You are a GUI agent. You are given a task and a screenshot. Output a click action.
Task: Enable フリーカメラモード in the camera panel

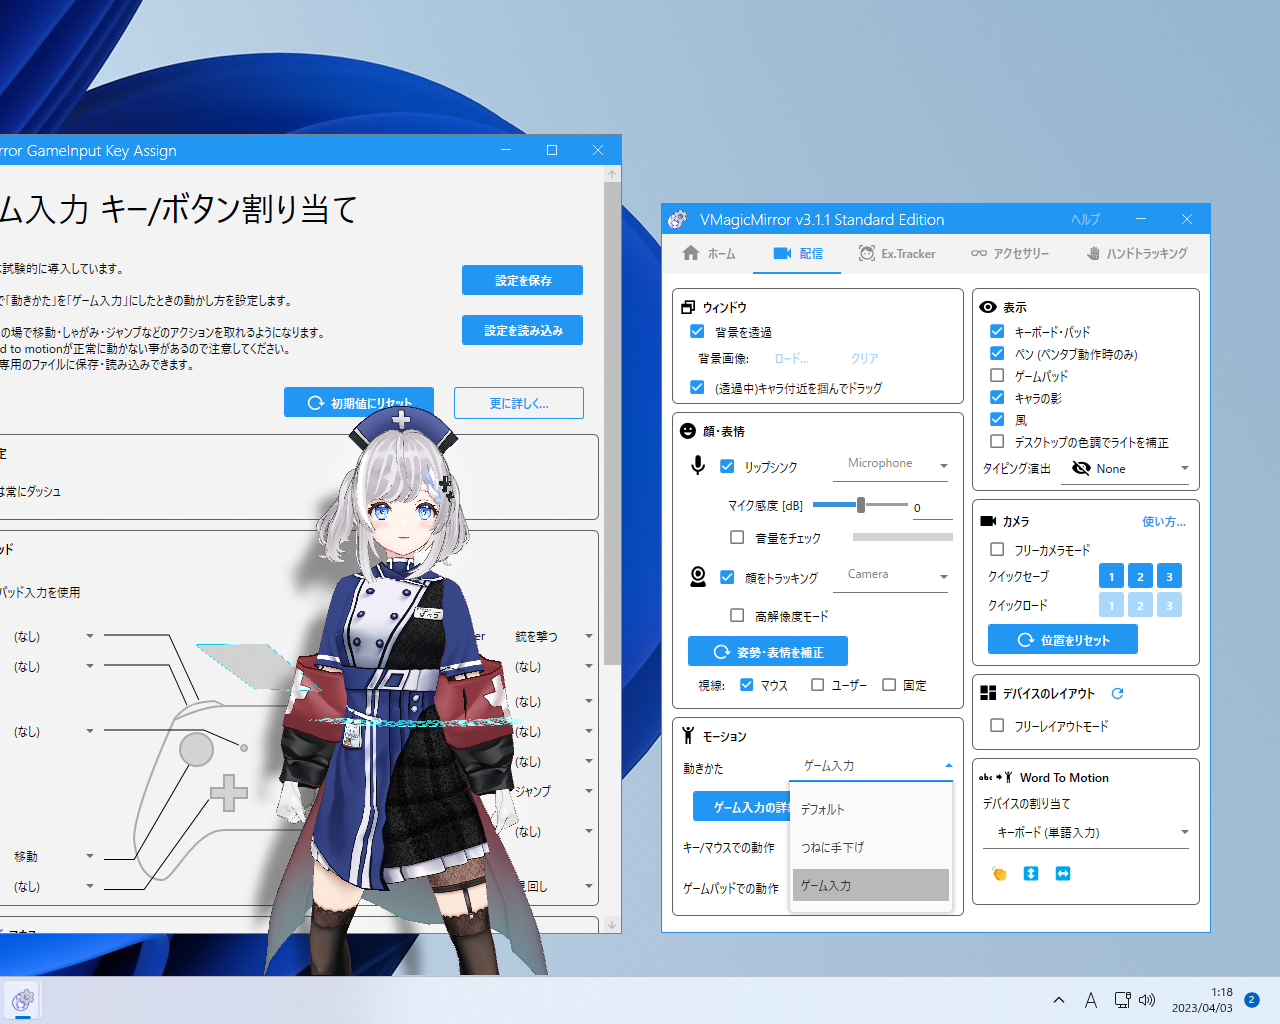(x=997, y=549)
